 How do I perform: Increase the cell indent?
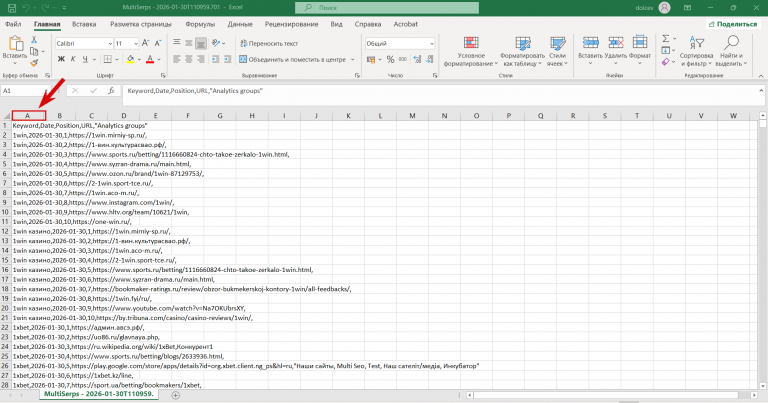(227, 59)
